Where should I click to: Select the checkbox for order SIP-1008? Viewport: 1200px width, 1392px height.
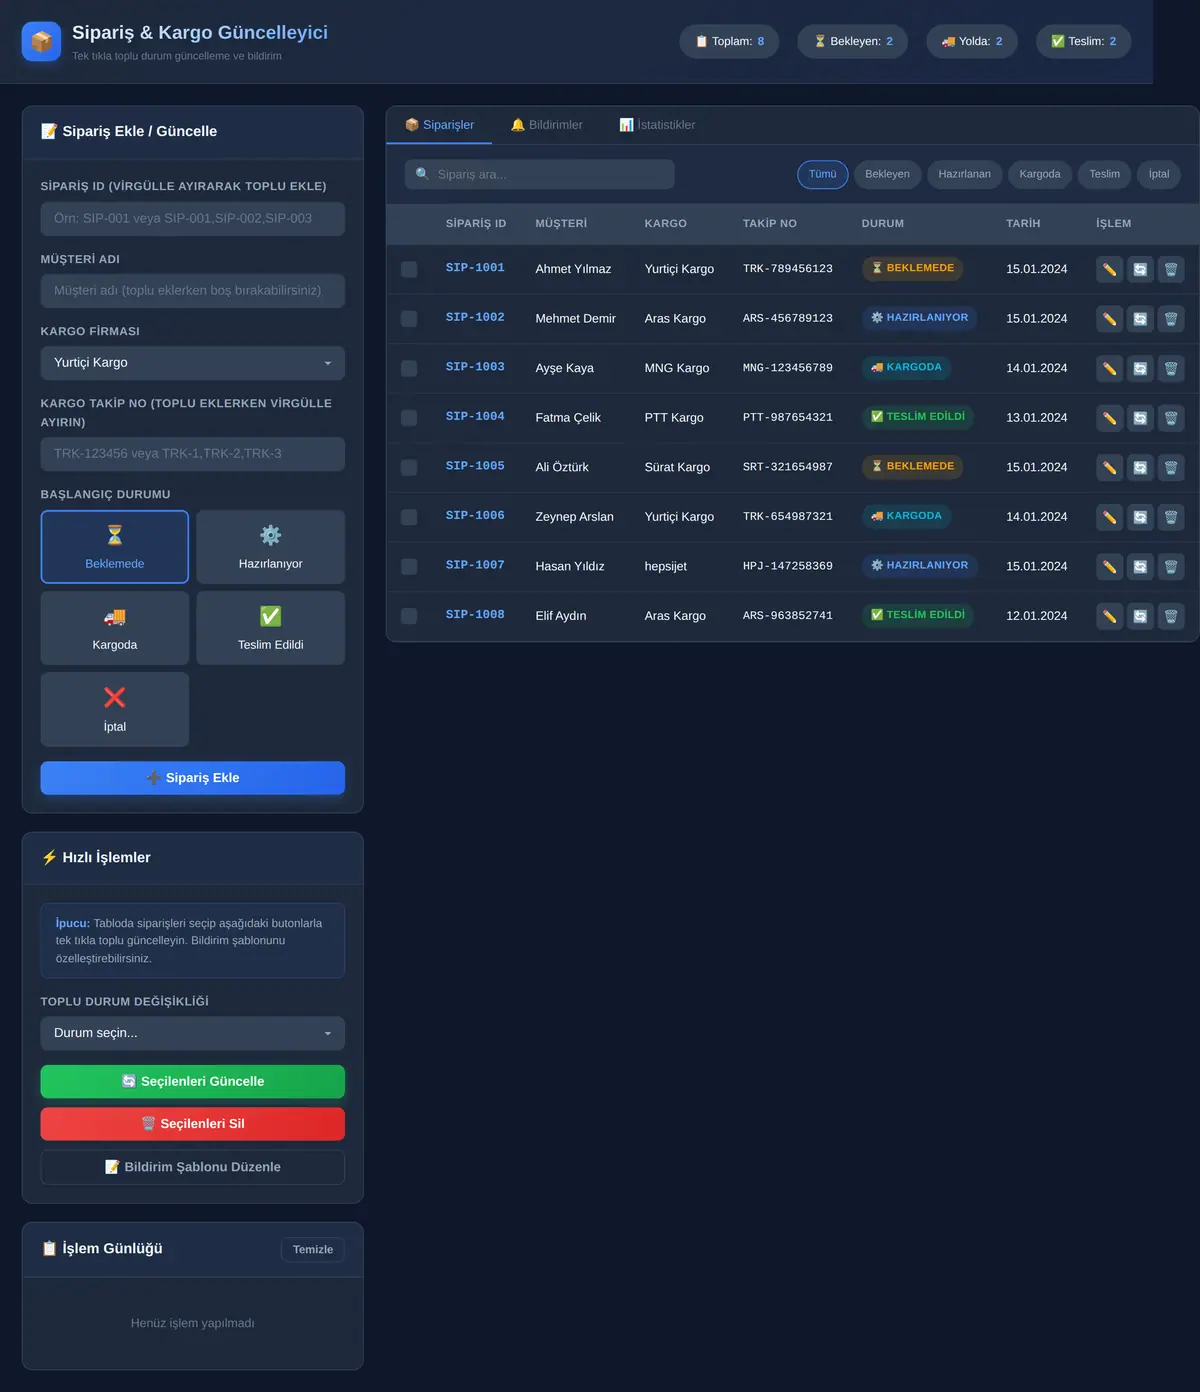tap(409, 616)
